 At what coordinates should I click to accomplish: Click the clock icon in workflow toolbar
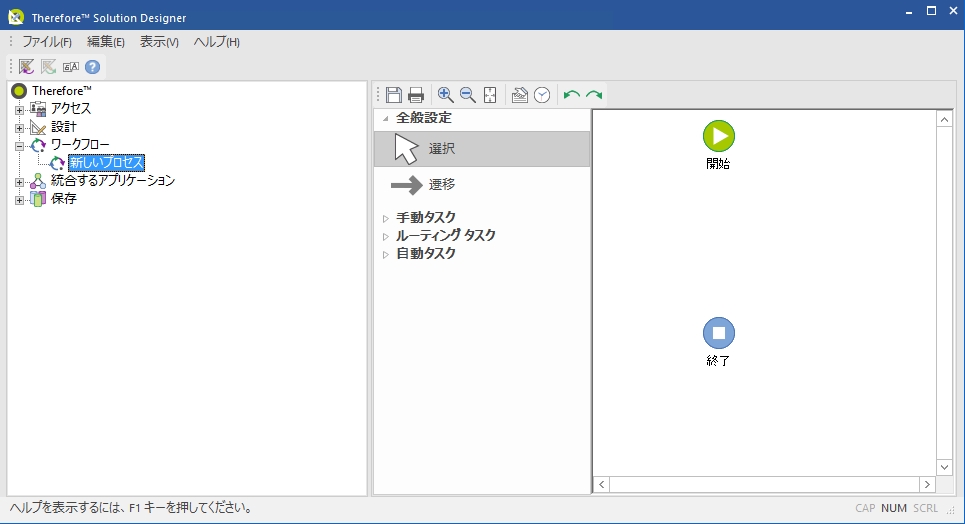pyautogui.click(x=542, y=95)
